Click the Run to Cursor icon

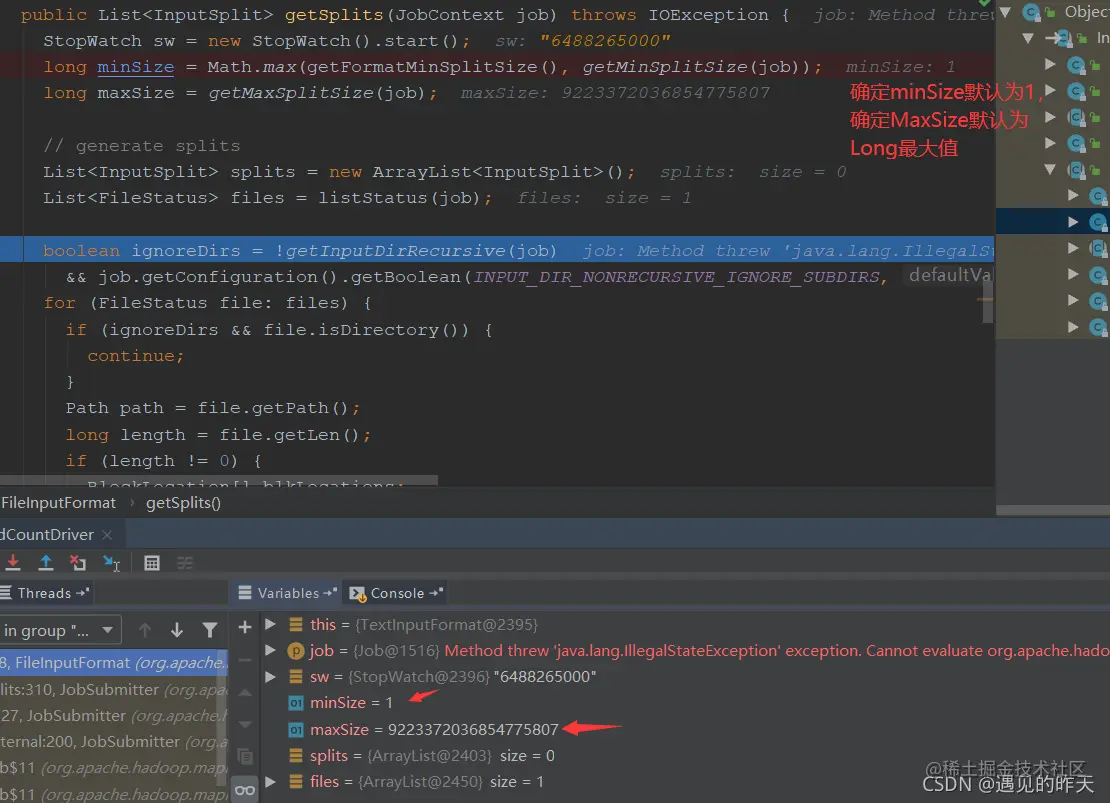[x=112, y=563]
